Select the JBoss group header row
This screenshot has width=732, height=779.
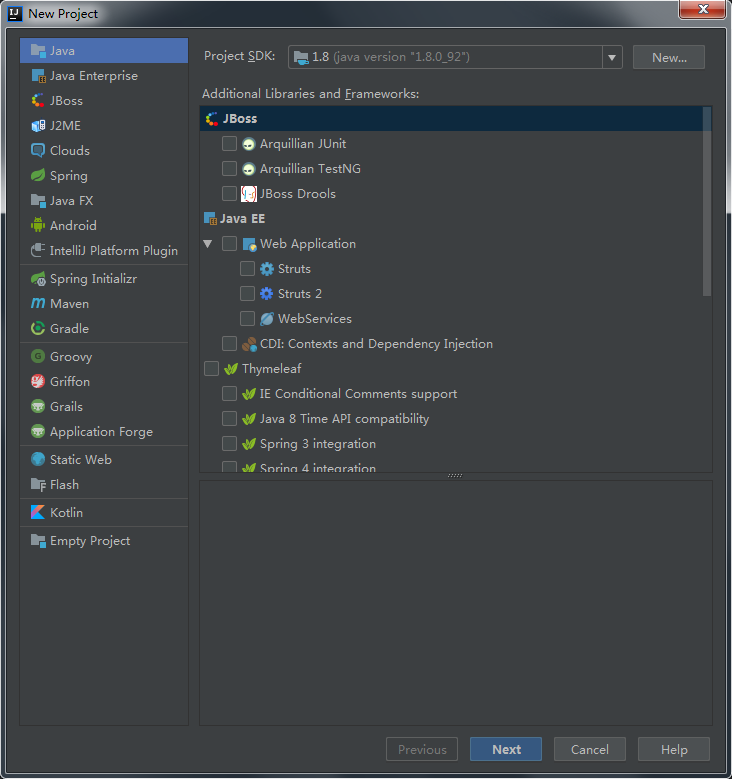(451, 119)
